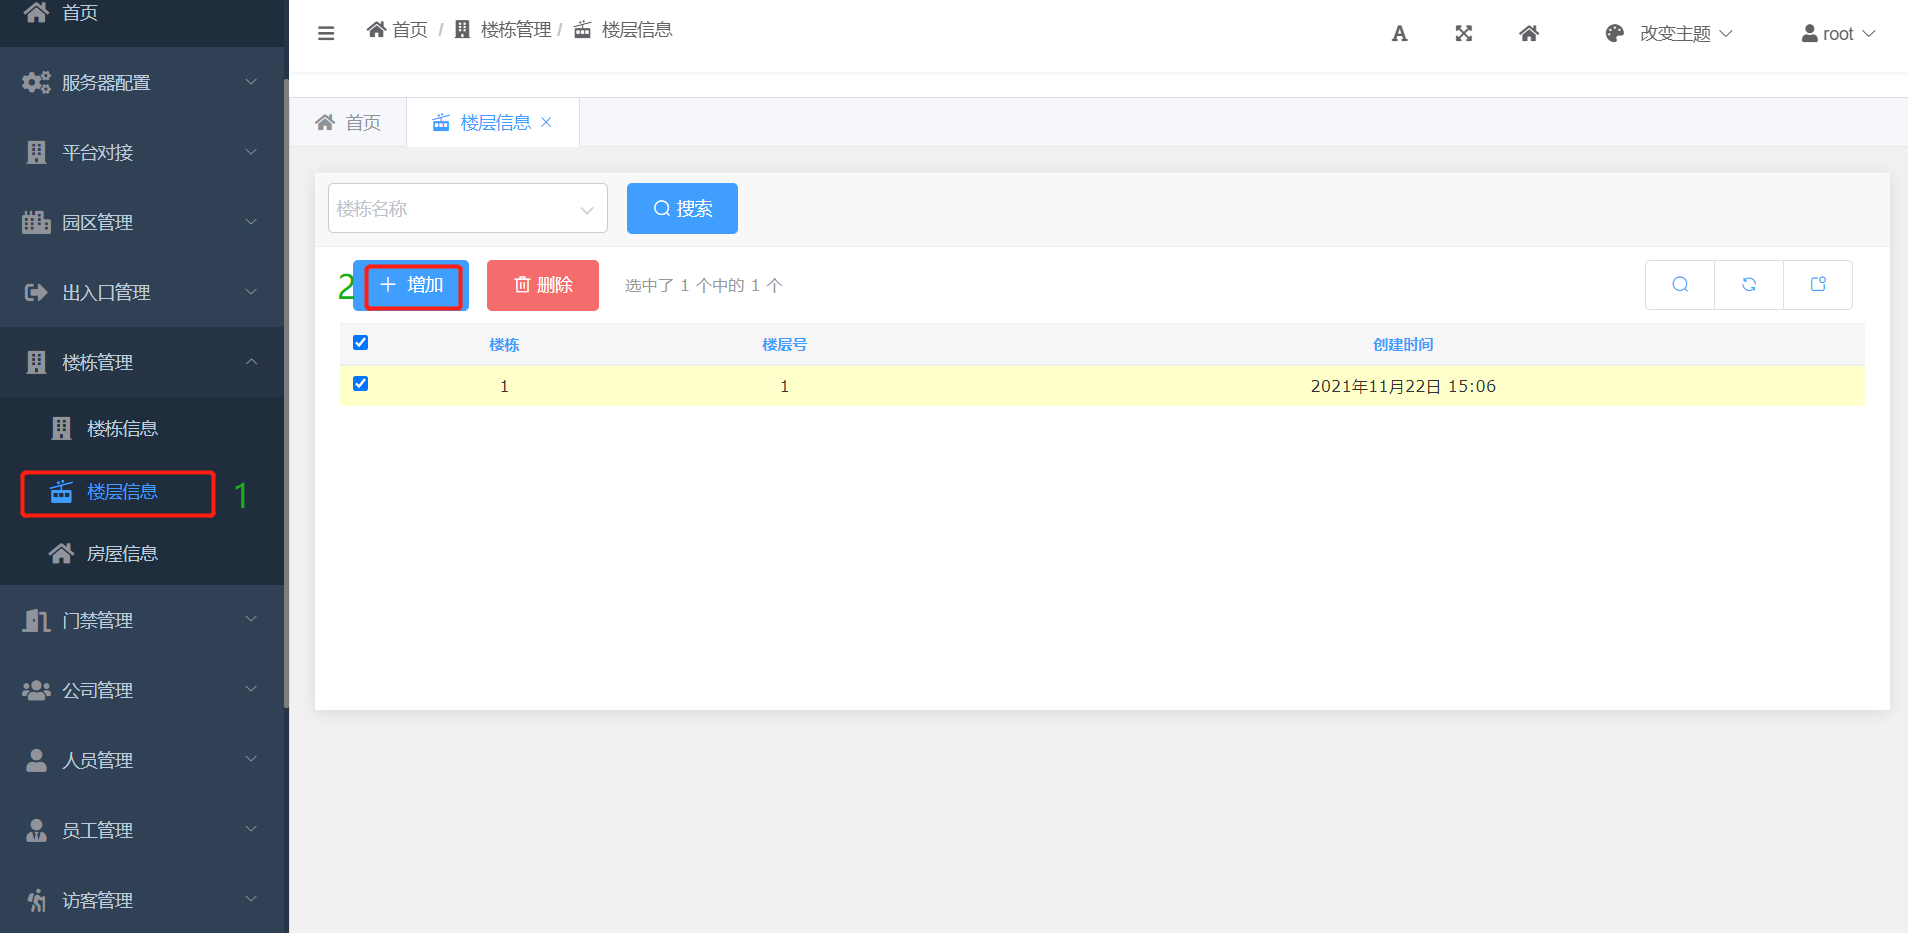Click the hamburger menu collapse icon

point(326,33)
